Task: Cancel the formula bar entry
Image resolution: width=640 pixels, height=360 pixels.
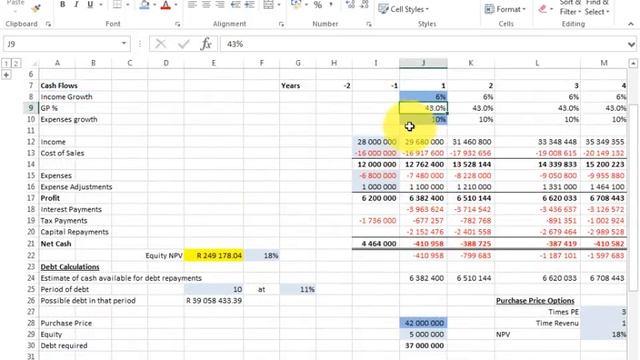Action: pos(161,44)
